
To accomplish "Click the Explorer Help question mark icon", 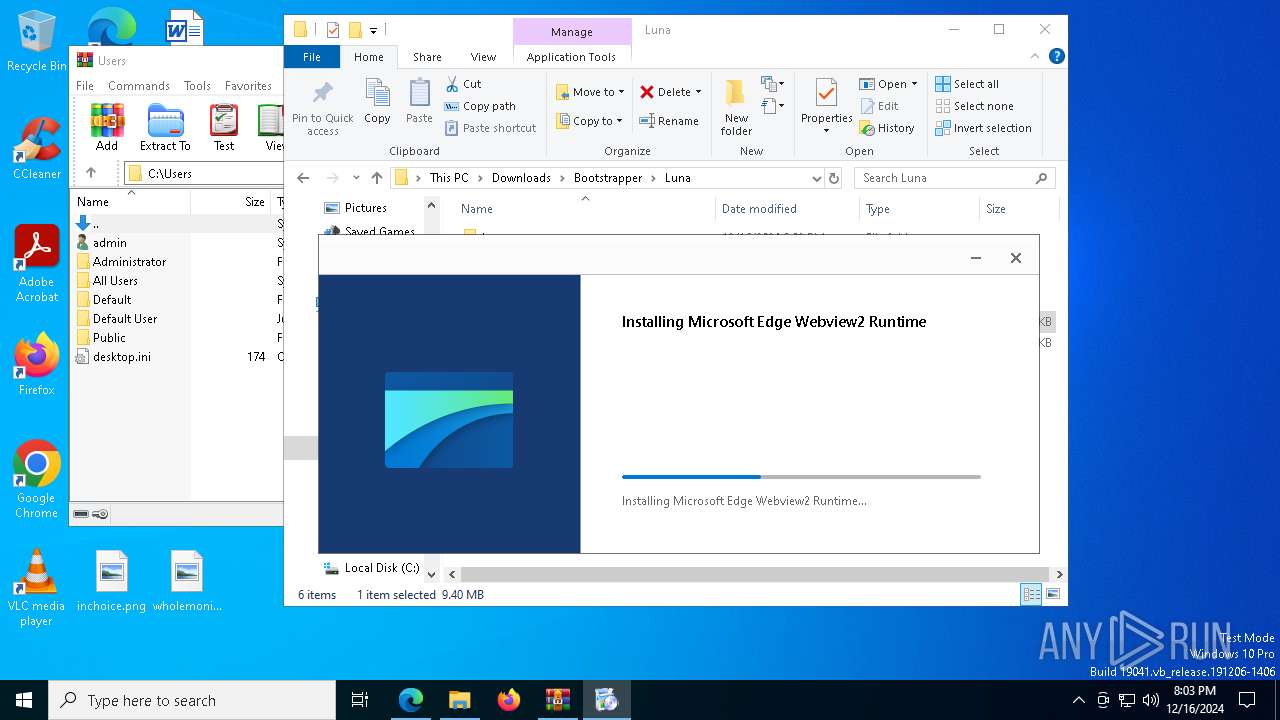I will tap(1056, 57).
